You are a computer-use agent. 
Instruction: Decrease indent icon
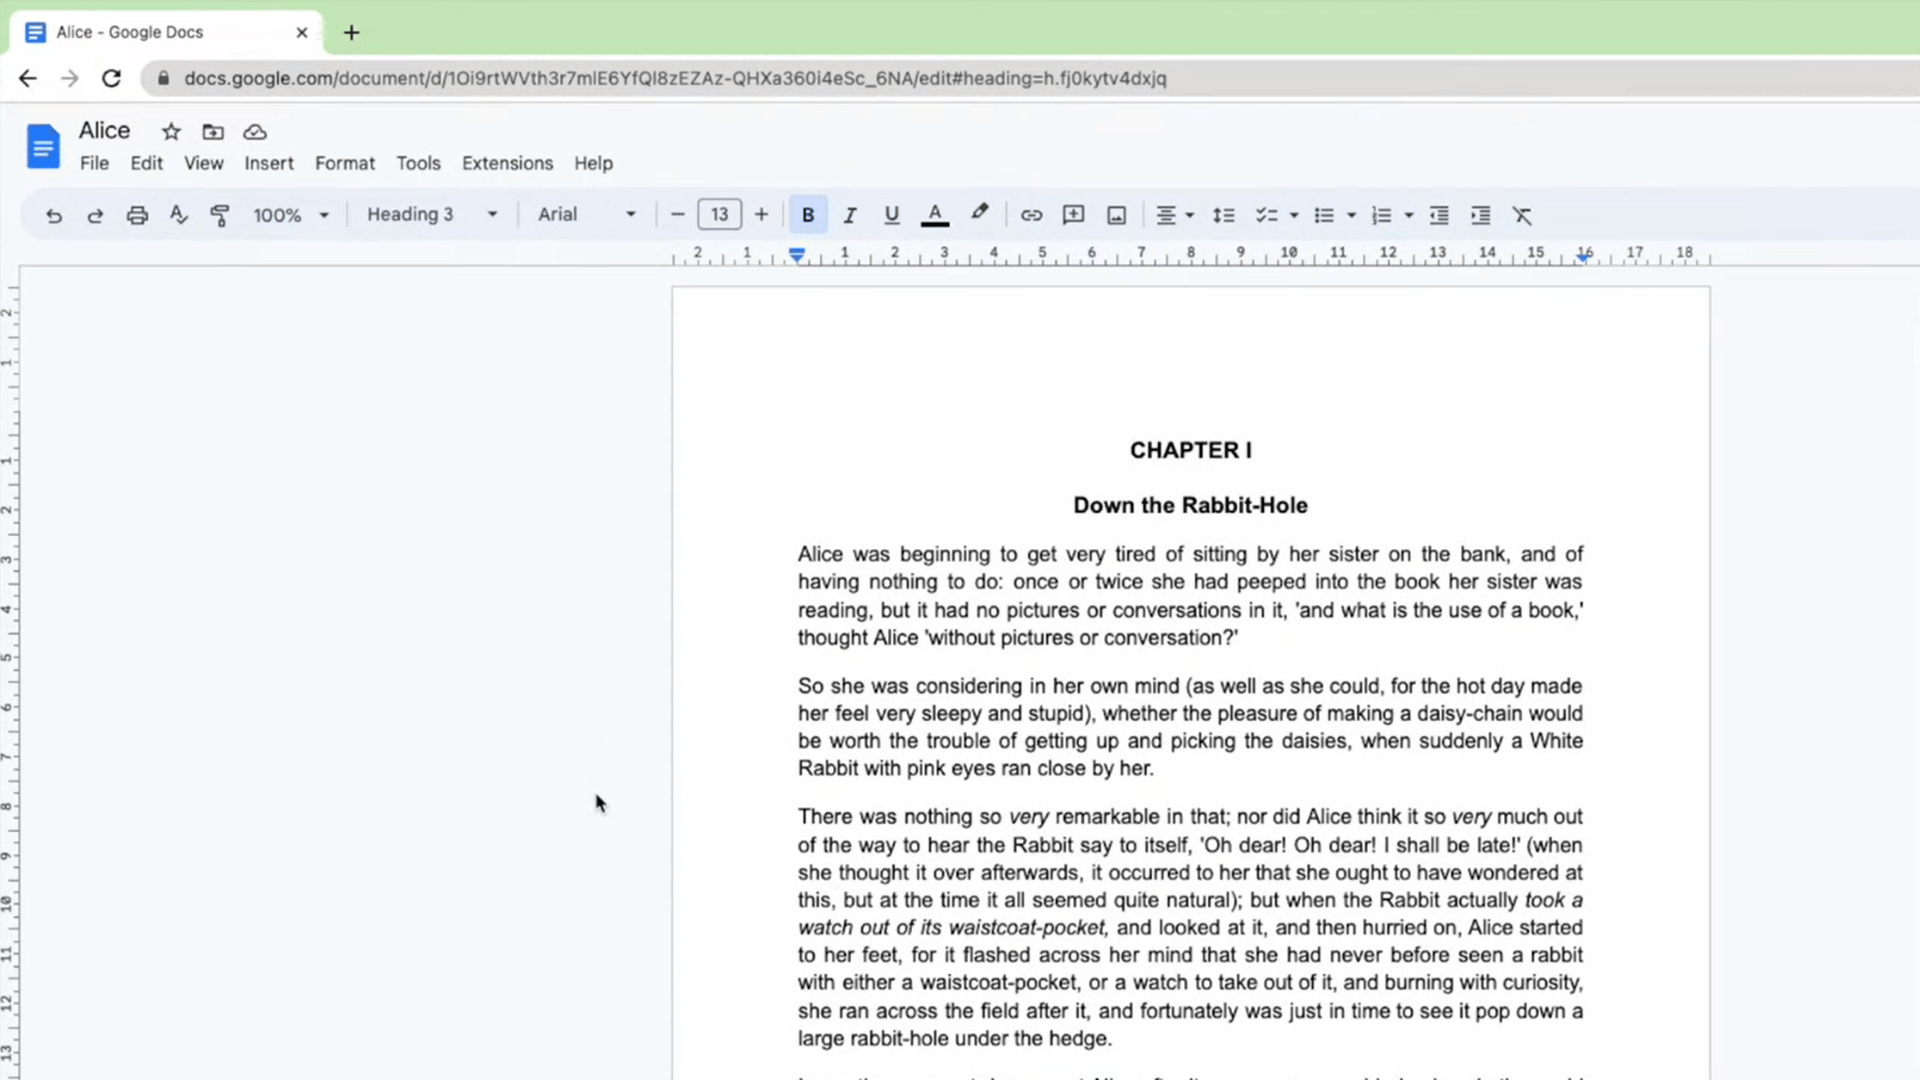(1439, 215)
